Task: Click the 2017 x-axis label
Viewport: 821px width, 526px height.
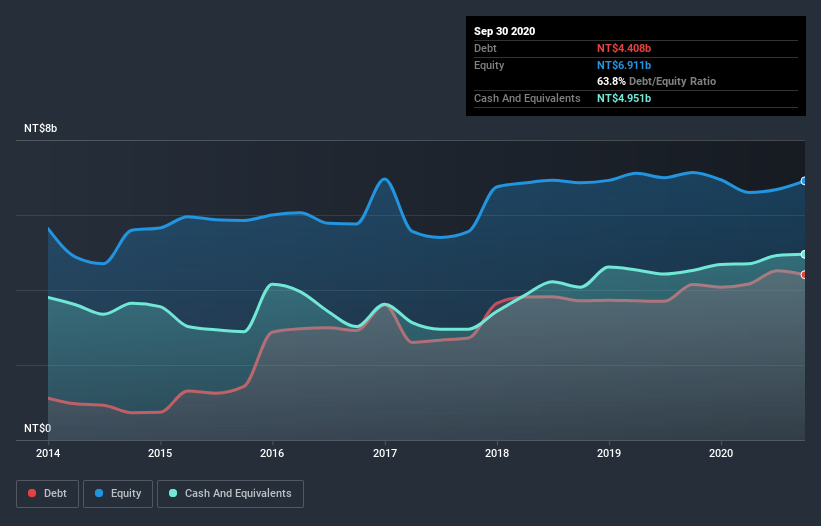Action: click(x=385, y=453)
